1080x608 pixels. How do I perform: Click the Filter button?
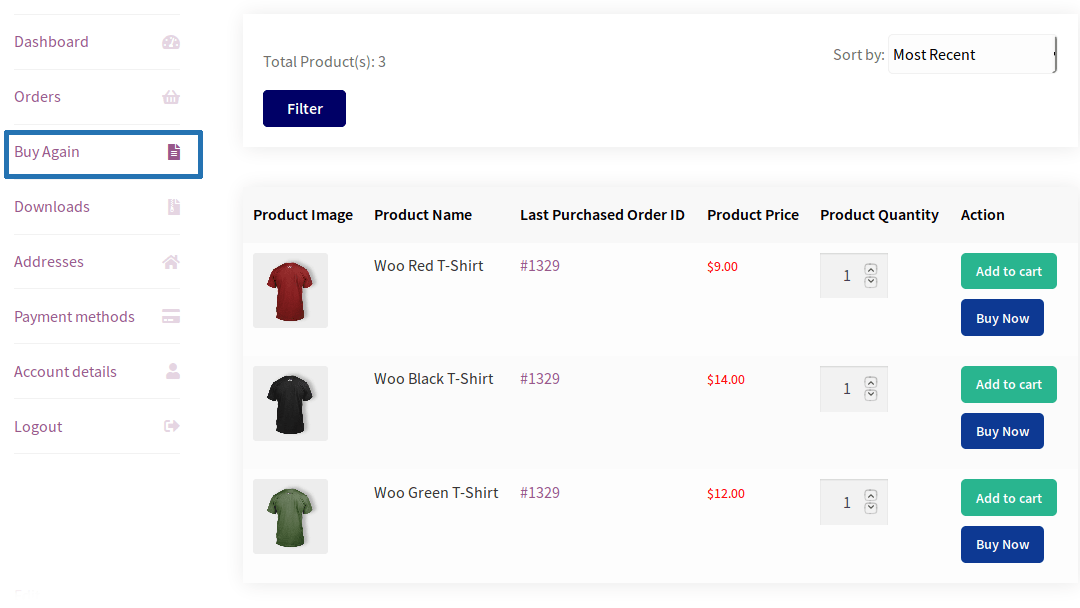click(x=304, y=108)
